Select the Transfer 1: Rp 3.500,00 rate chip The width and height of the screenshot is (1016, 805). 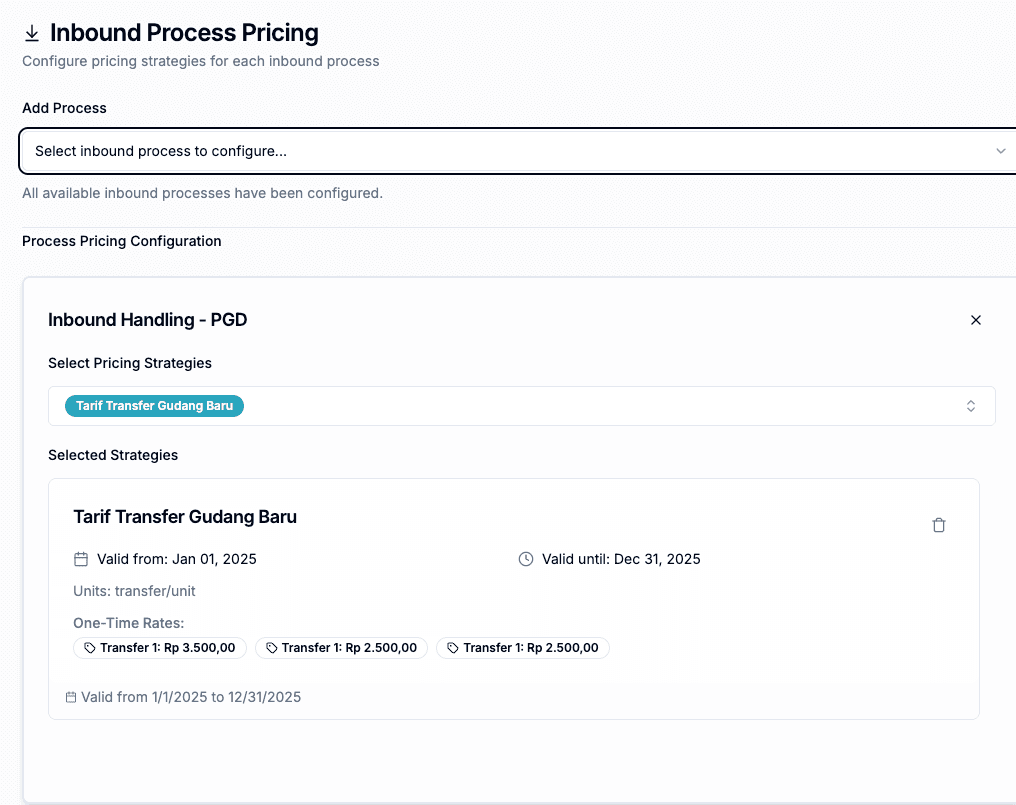click(x=160, y=648)
